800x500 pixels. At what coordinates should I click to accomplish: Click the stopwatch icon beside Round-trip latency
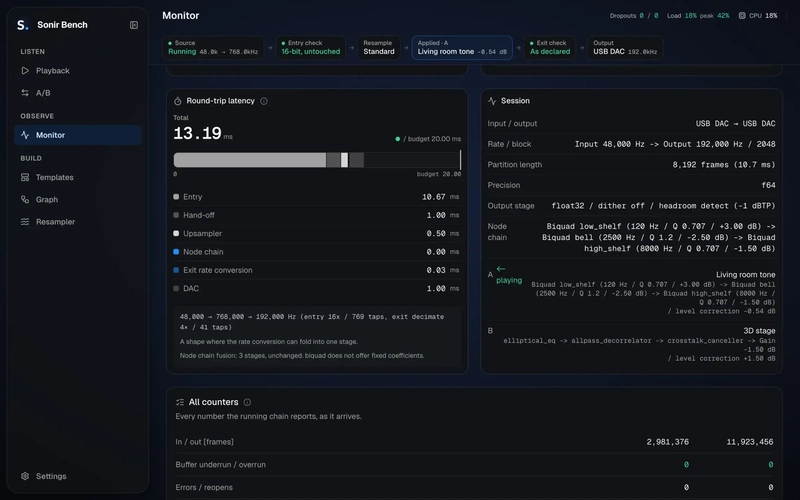pyautogui.click(x=178, y=101)
